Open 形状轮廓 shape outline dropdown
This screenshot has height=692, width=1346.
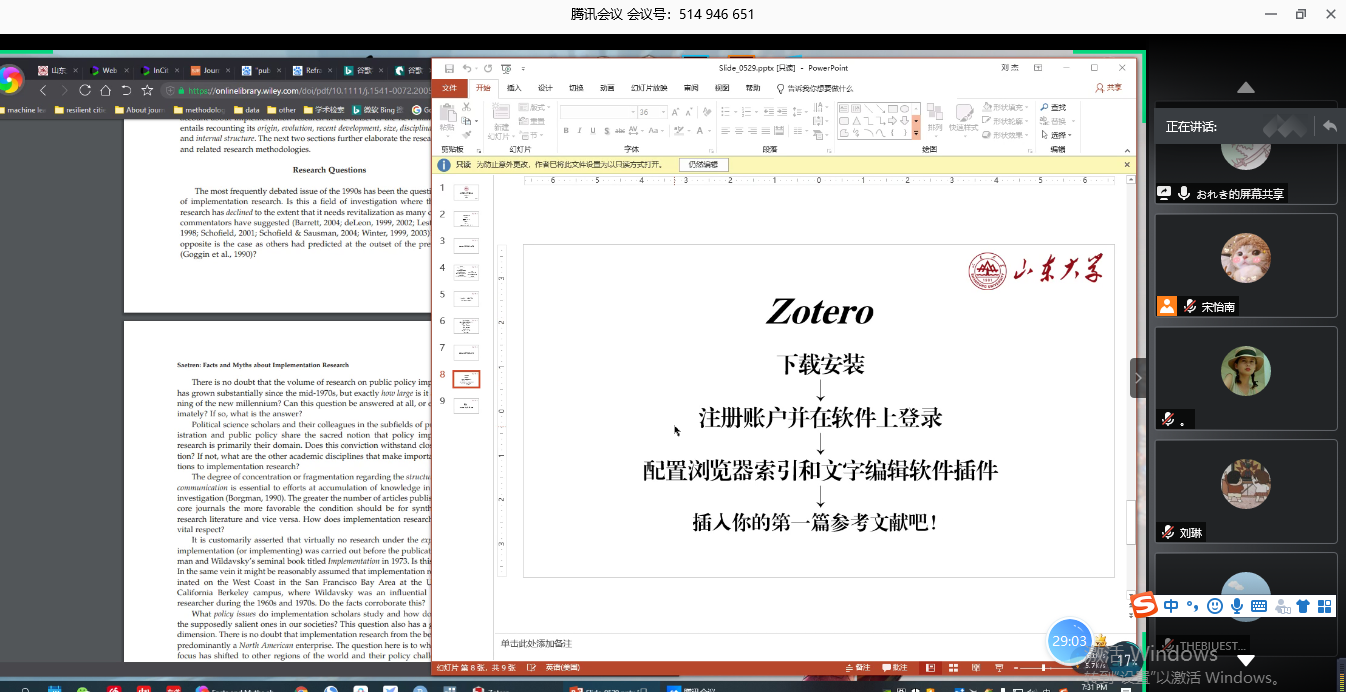[1005, 121]
